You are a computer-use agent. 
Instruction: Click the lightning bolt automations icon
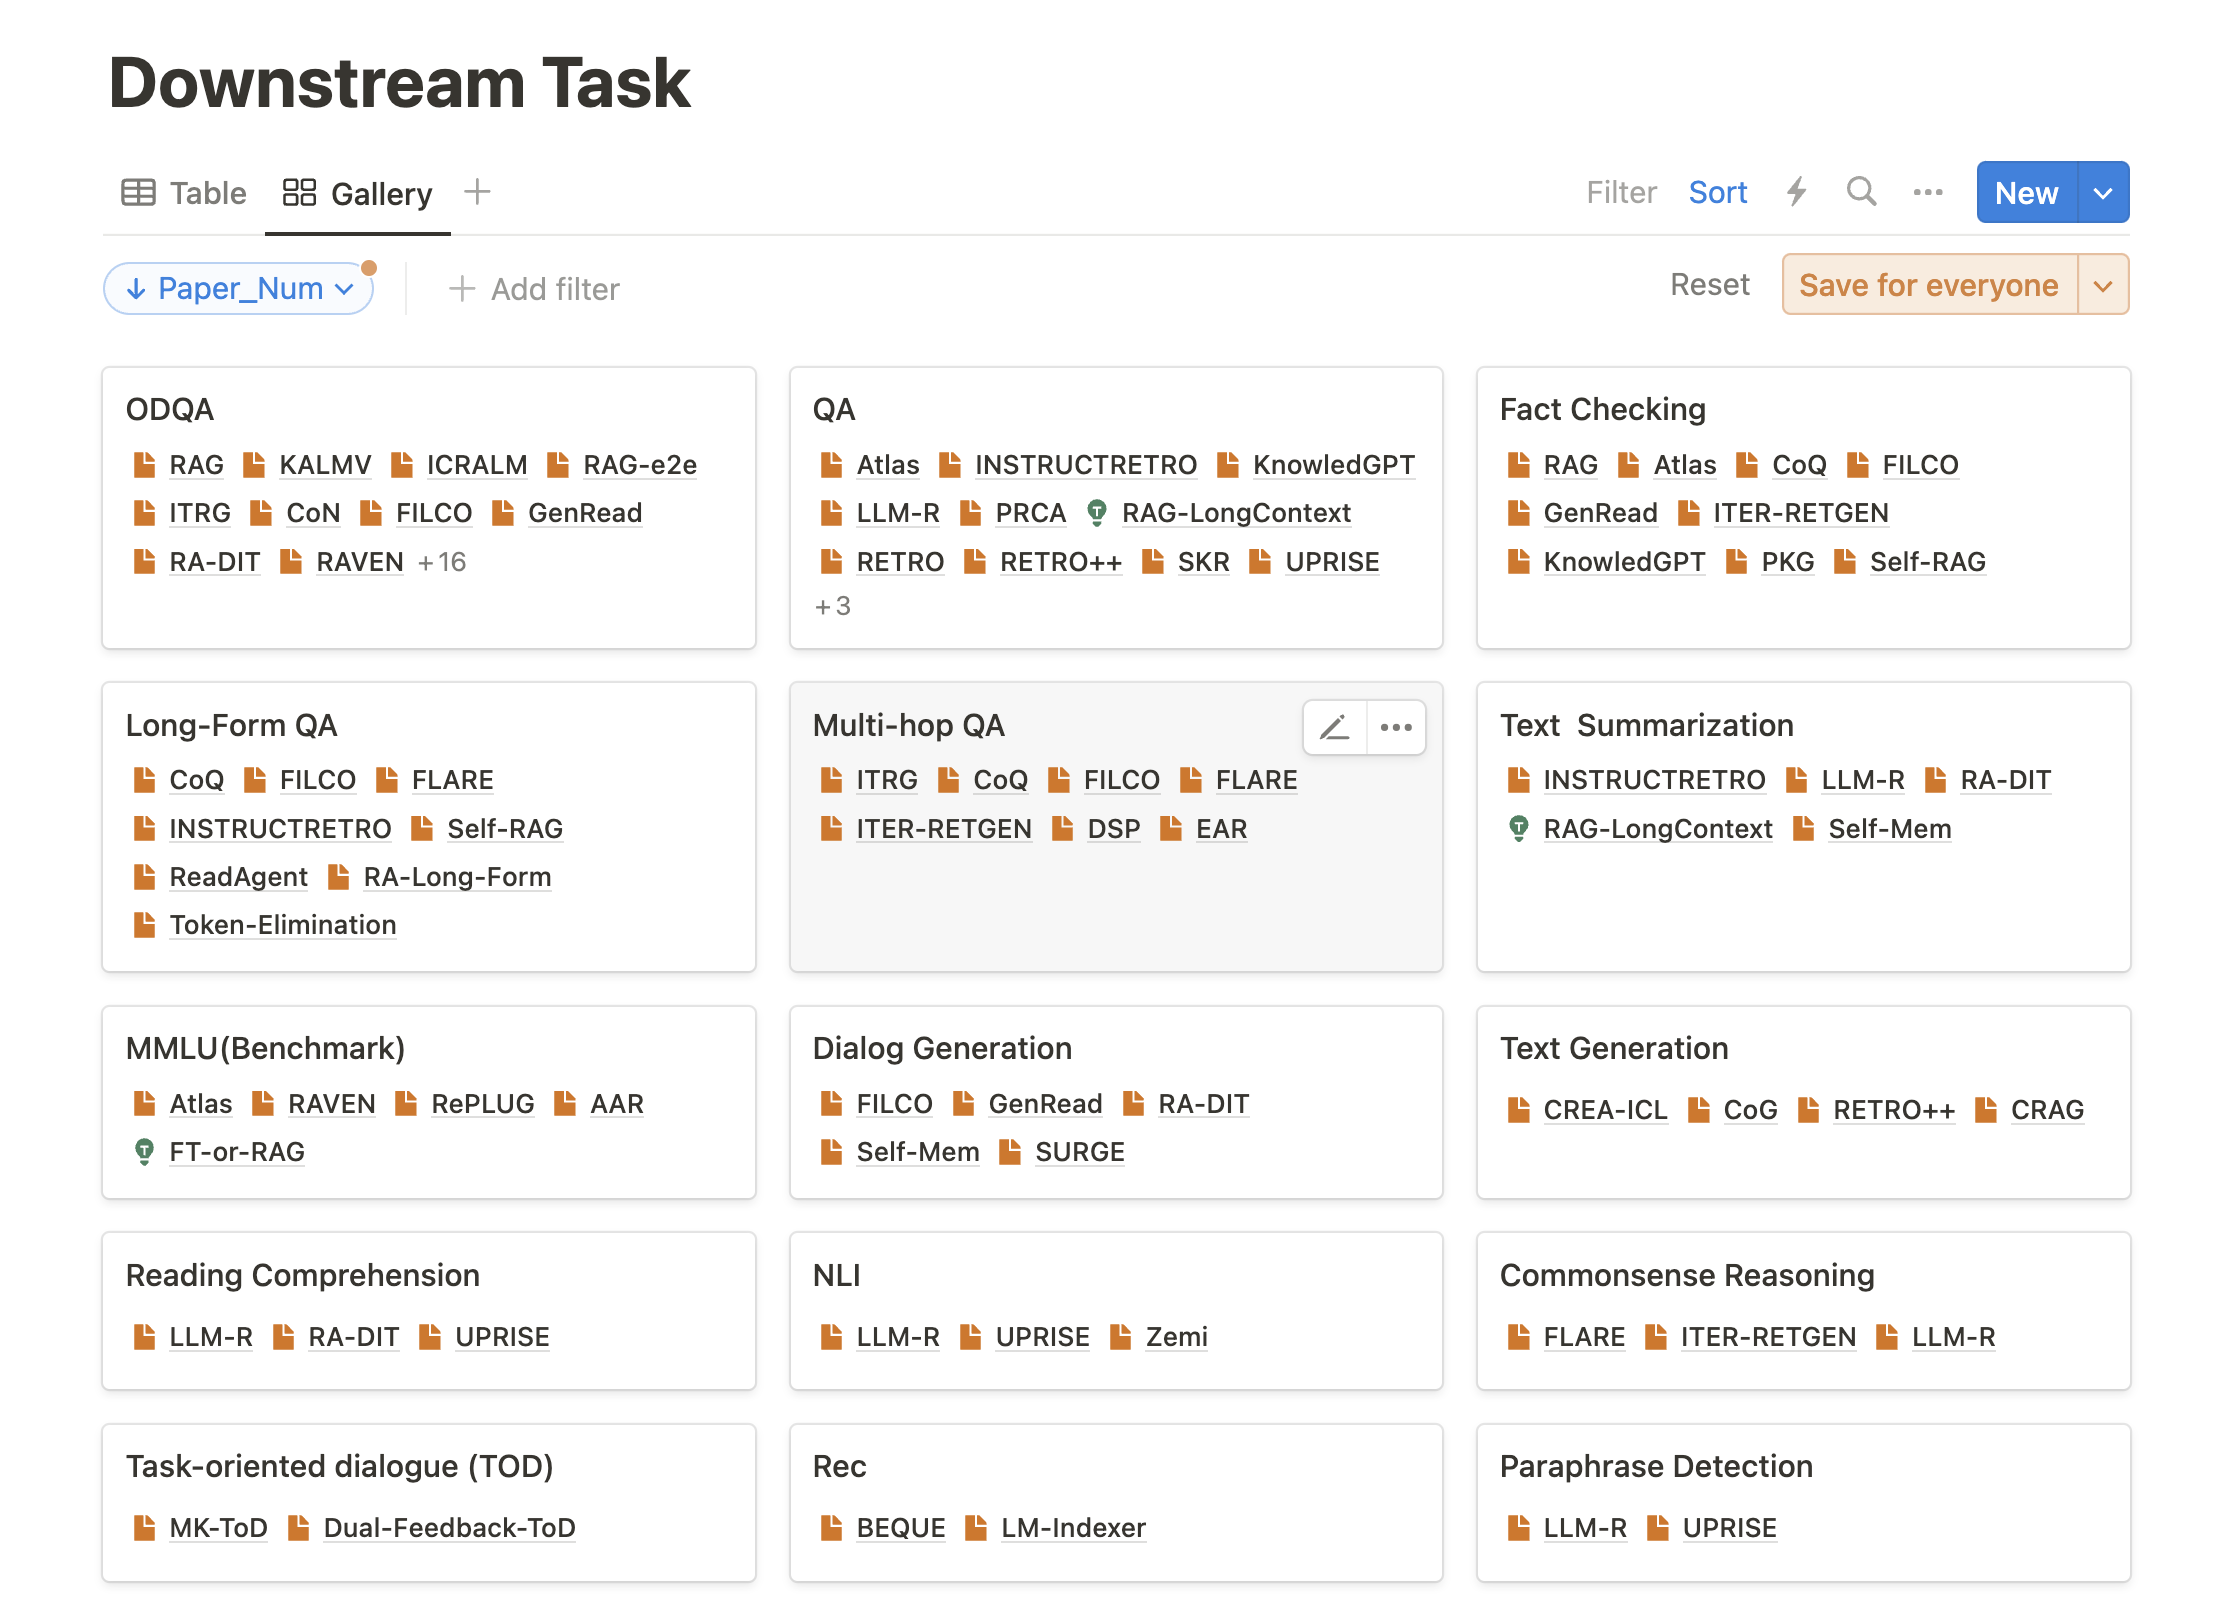click(1797, 192)
